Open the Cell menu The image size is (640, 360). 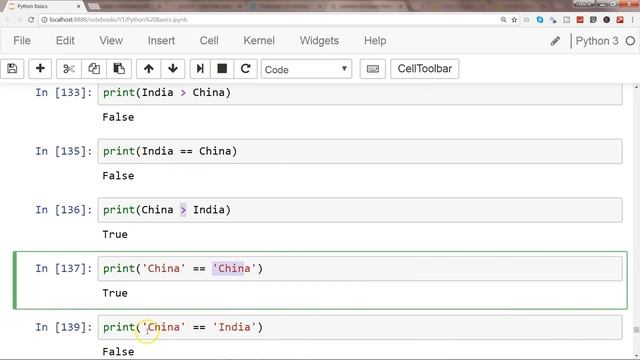209,41
